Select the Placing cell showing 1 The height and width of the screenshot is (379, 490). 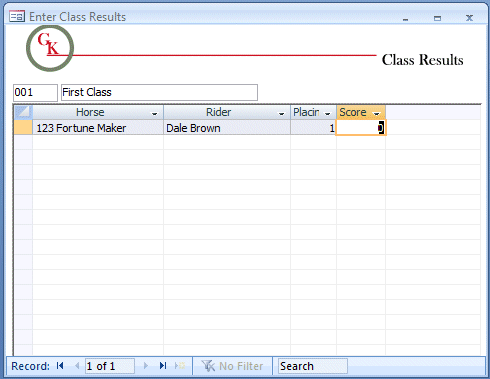(313, 128)
